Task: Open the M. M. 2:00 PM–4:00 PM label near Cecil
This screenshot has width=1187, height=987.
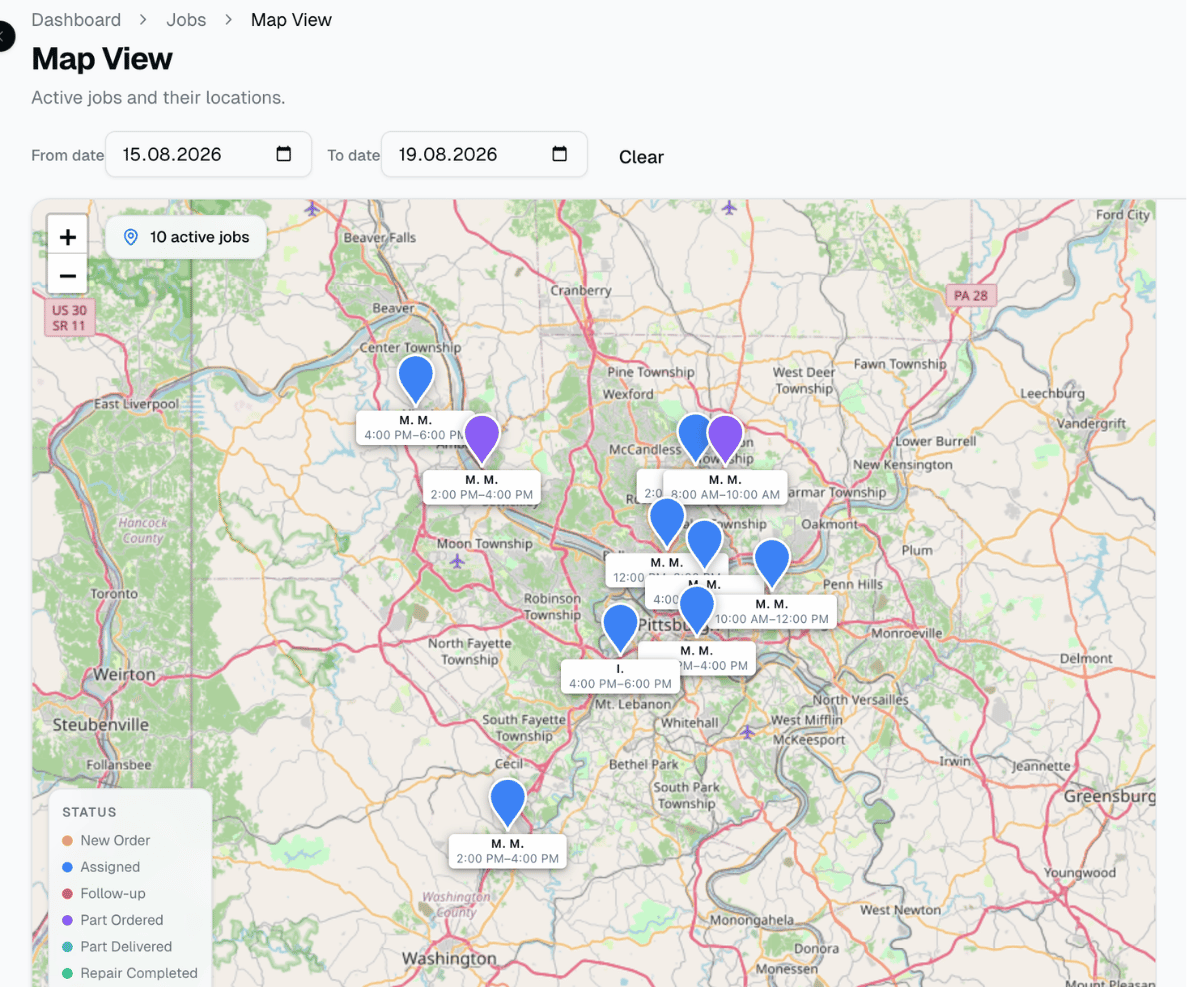Action: pos(507,852)
